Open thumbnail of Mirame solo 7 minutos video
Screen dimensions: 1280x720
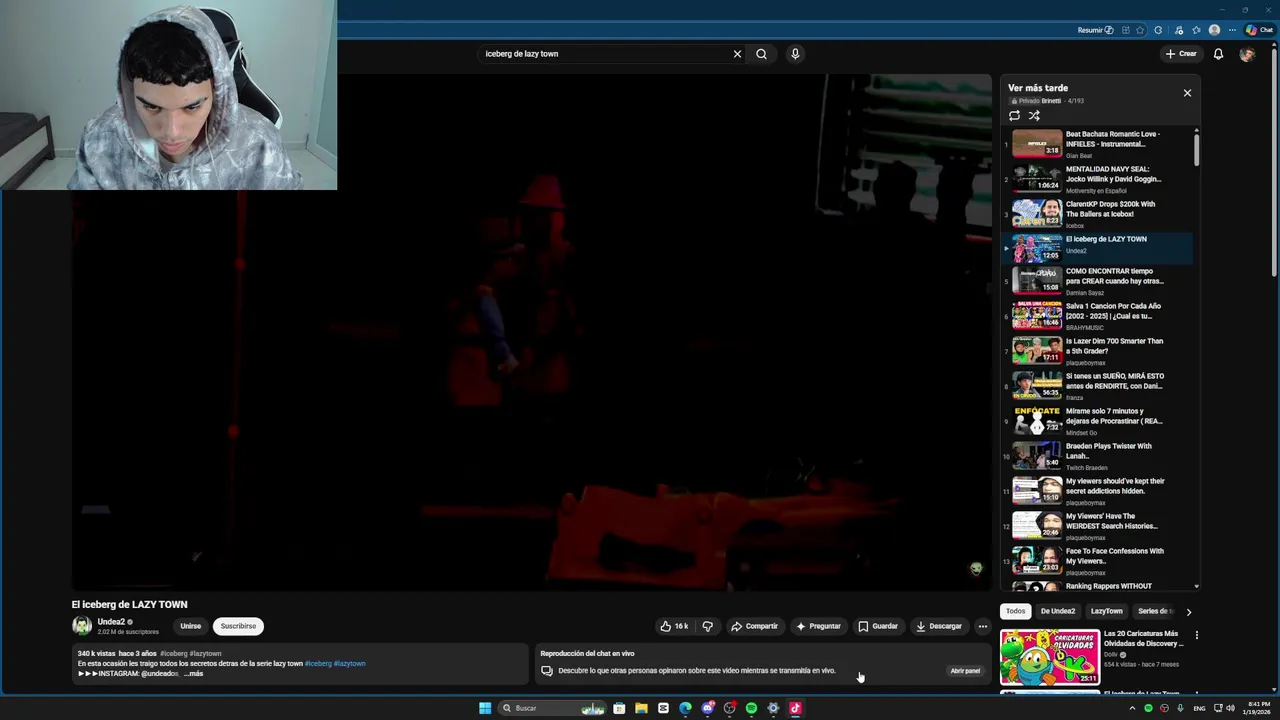[1037, 420]
